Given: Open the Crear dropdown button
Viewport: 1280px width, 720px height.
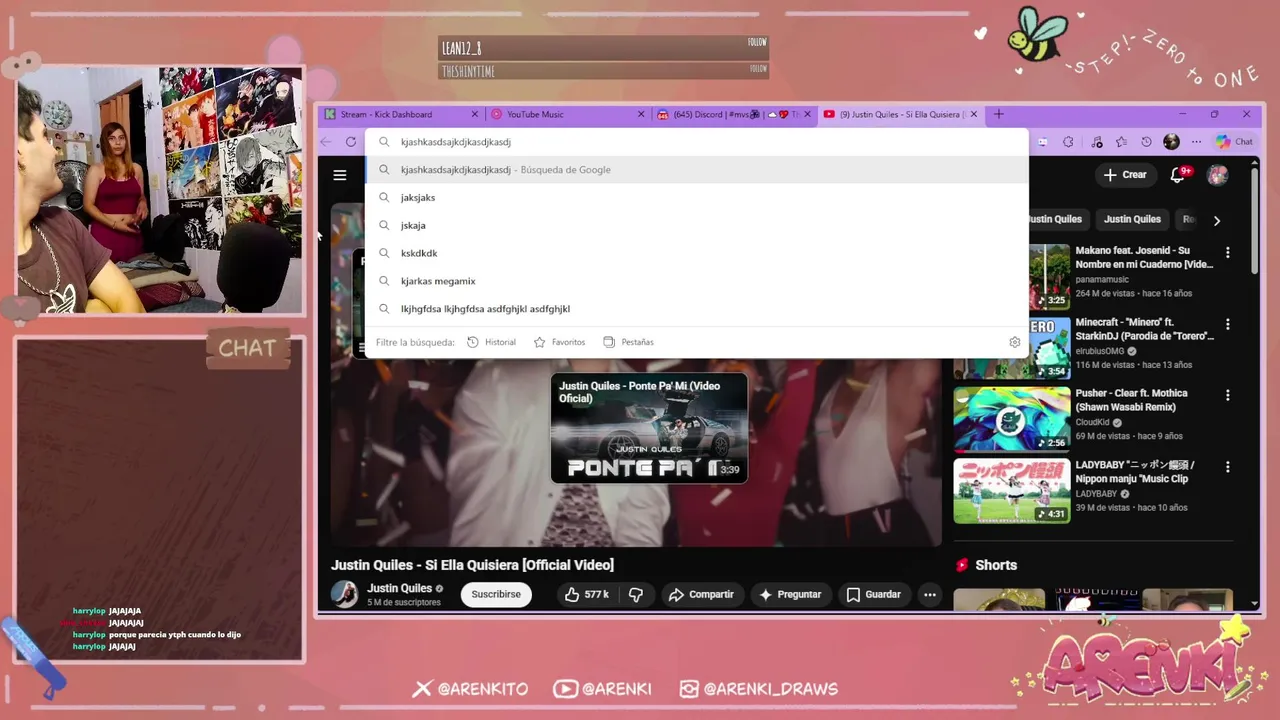Looking at the screenshot, I should click(x=1124, y=175).
